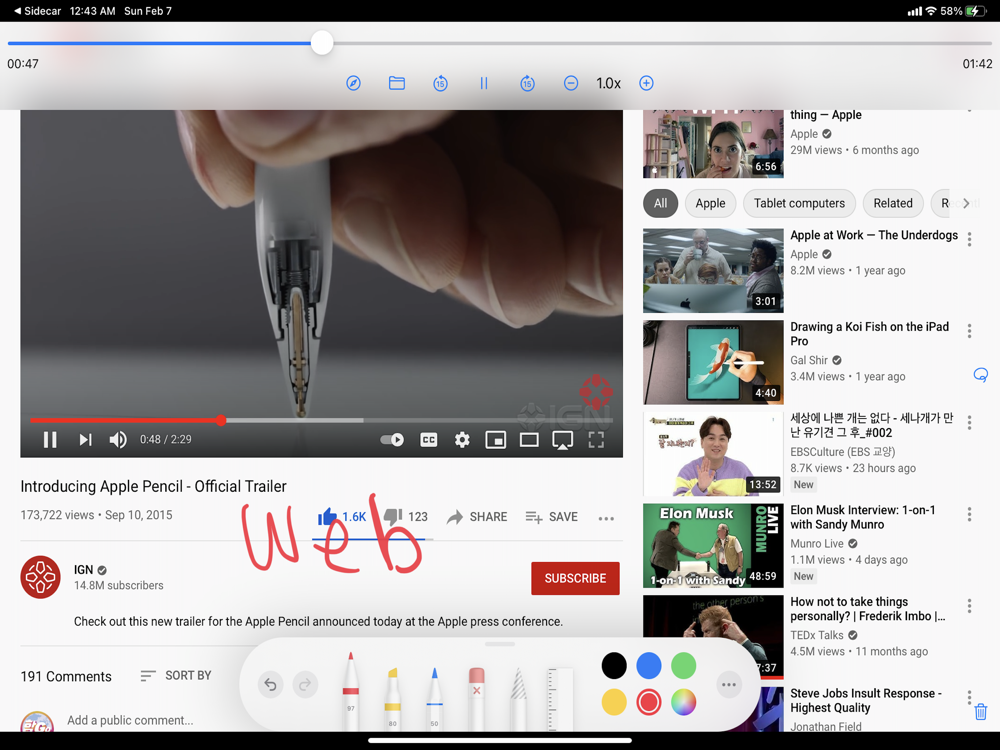Select the ruler tool

click(561, 698)
